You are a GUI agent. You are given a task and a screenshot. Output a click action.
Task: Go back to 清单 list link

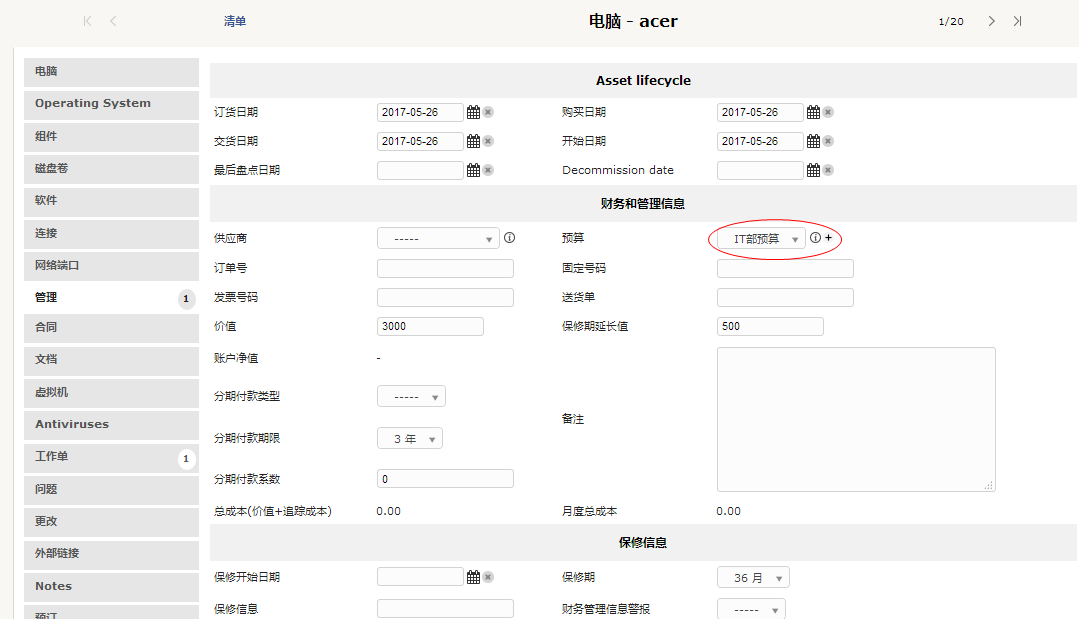tap(235, 21)
